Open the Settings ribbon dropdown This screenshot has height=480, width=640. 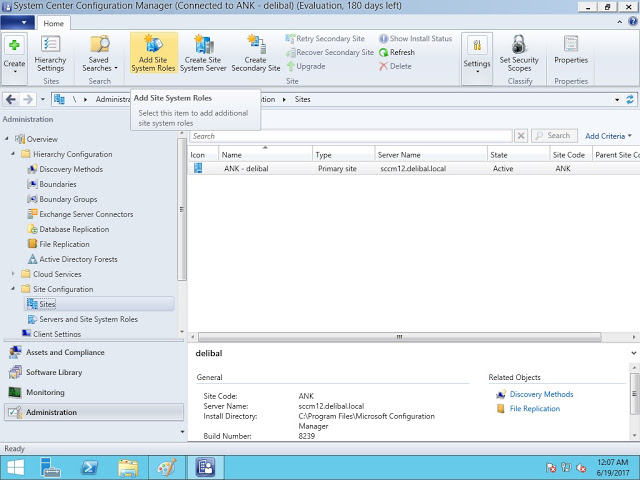[477, 52]
